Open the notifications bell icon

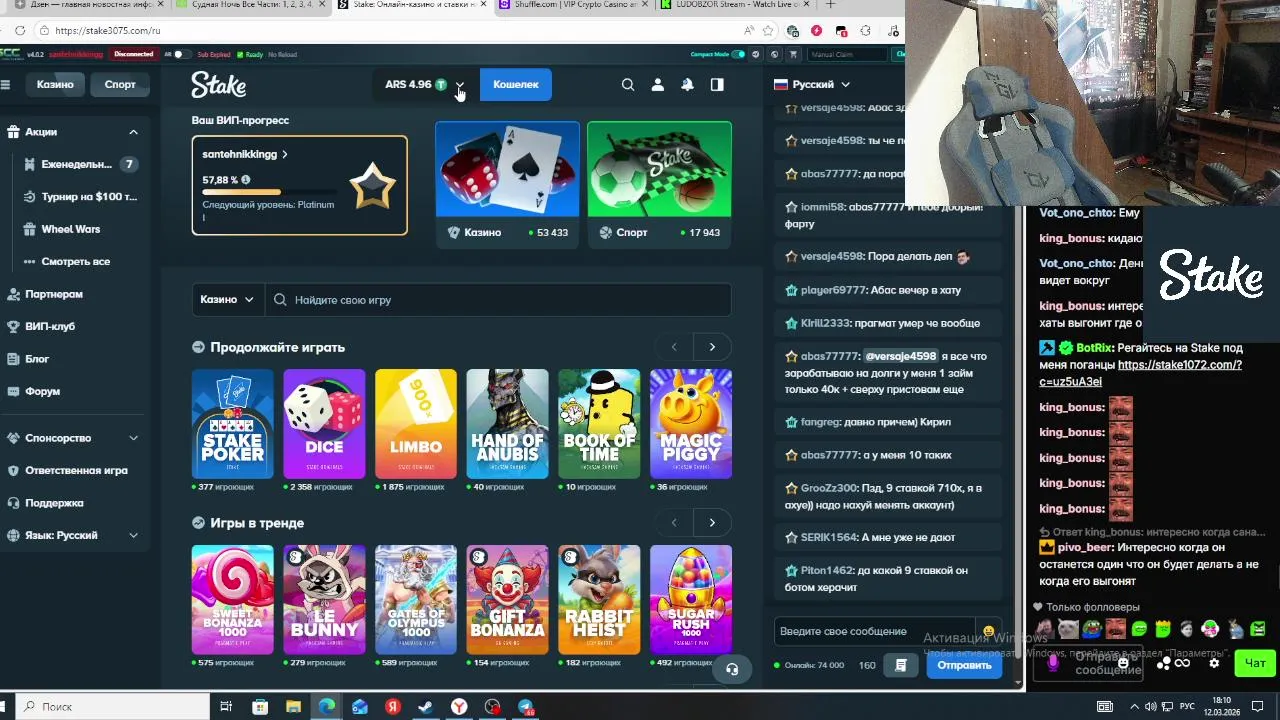[x=688, y=85]
